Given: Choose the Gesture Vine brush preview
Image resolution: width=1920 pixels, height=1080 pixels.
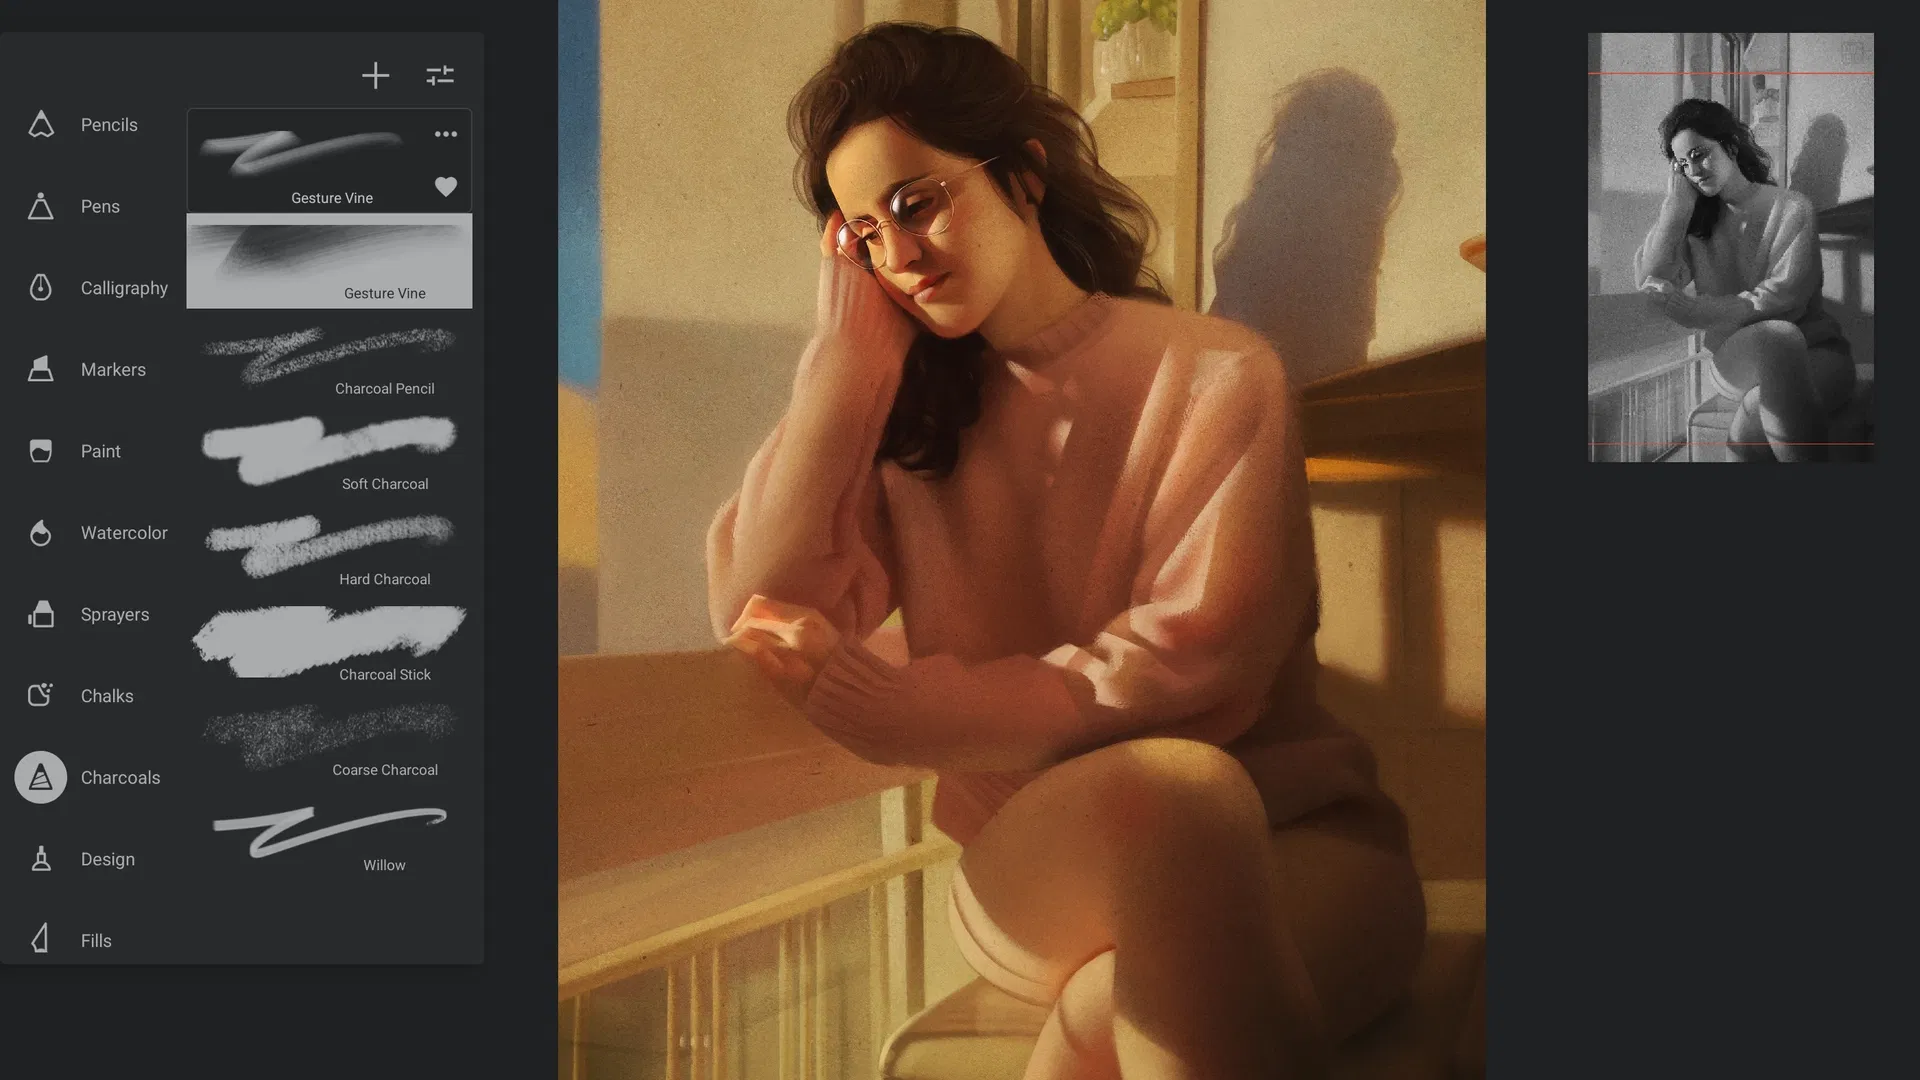Looking at the screenshot, I should (x=329, y=160).
